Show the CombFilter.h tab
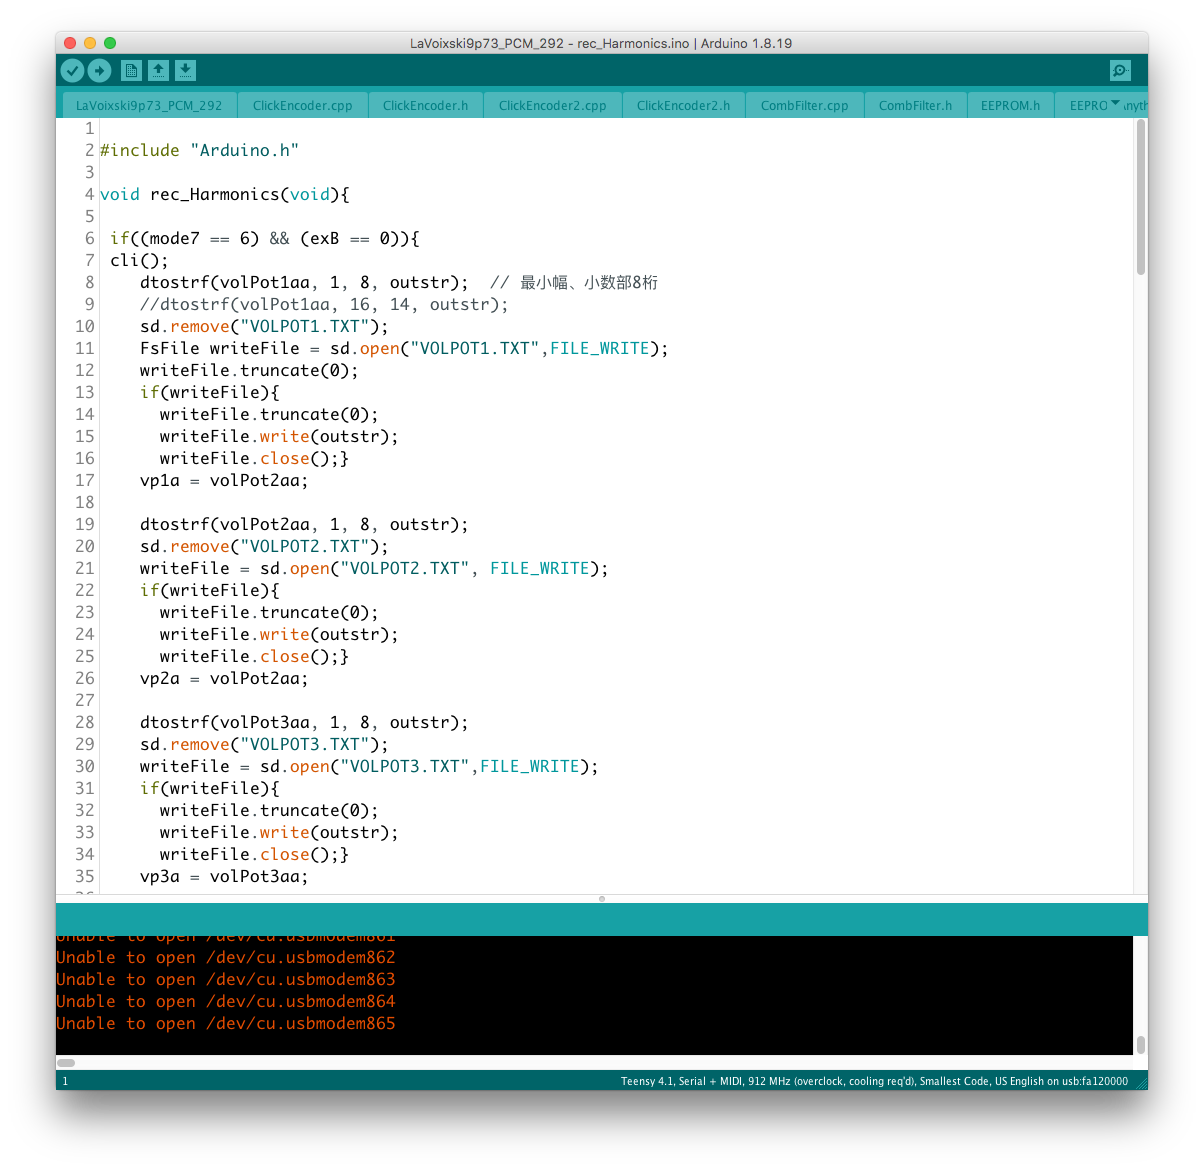Screen dimensions: 1204x1170 pyautogui.click(x=915, y=105)
